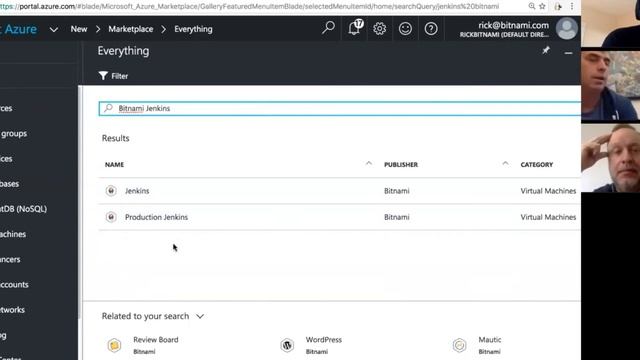Viewport: 640px width, 360px height.
Task: Click the WordPress logo icon
Action: (287, 345)
